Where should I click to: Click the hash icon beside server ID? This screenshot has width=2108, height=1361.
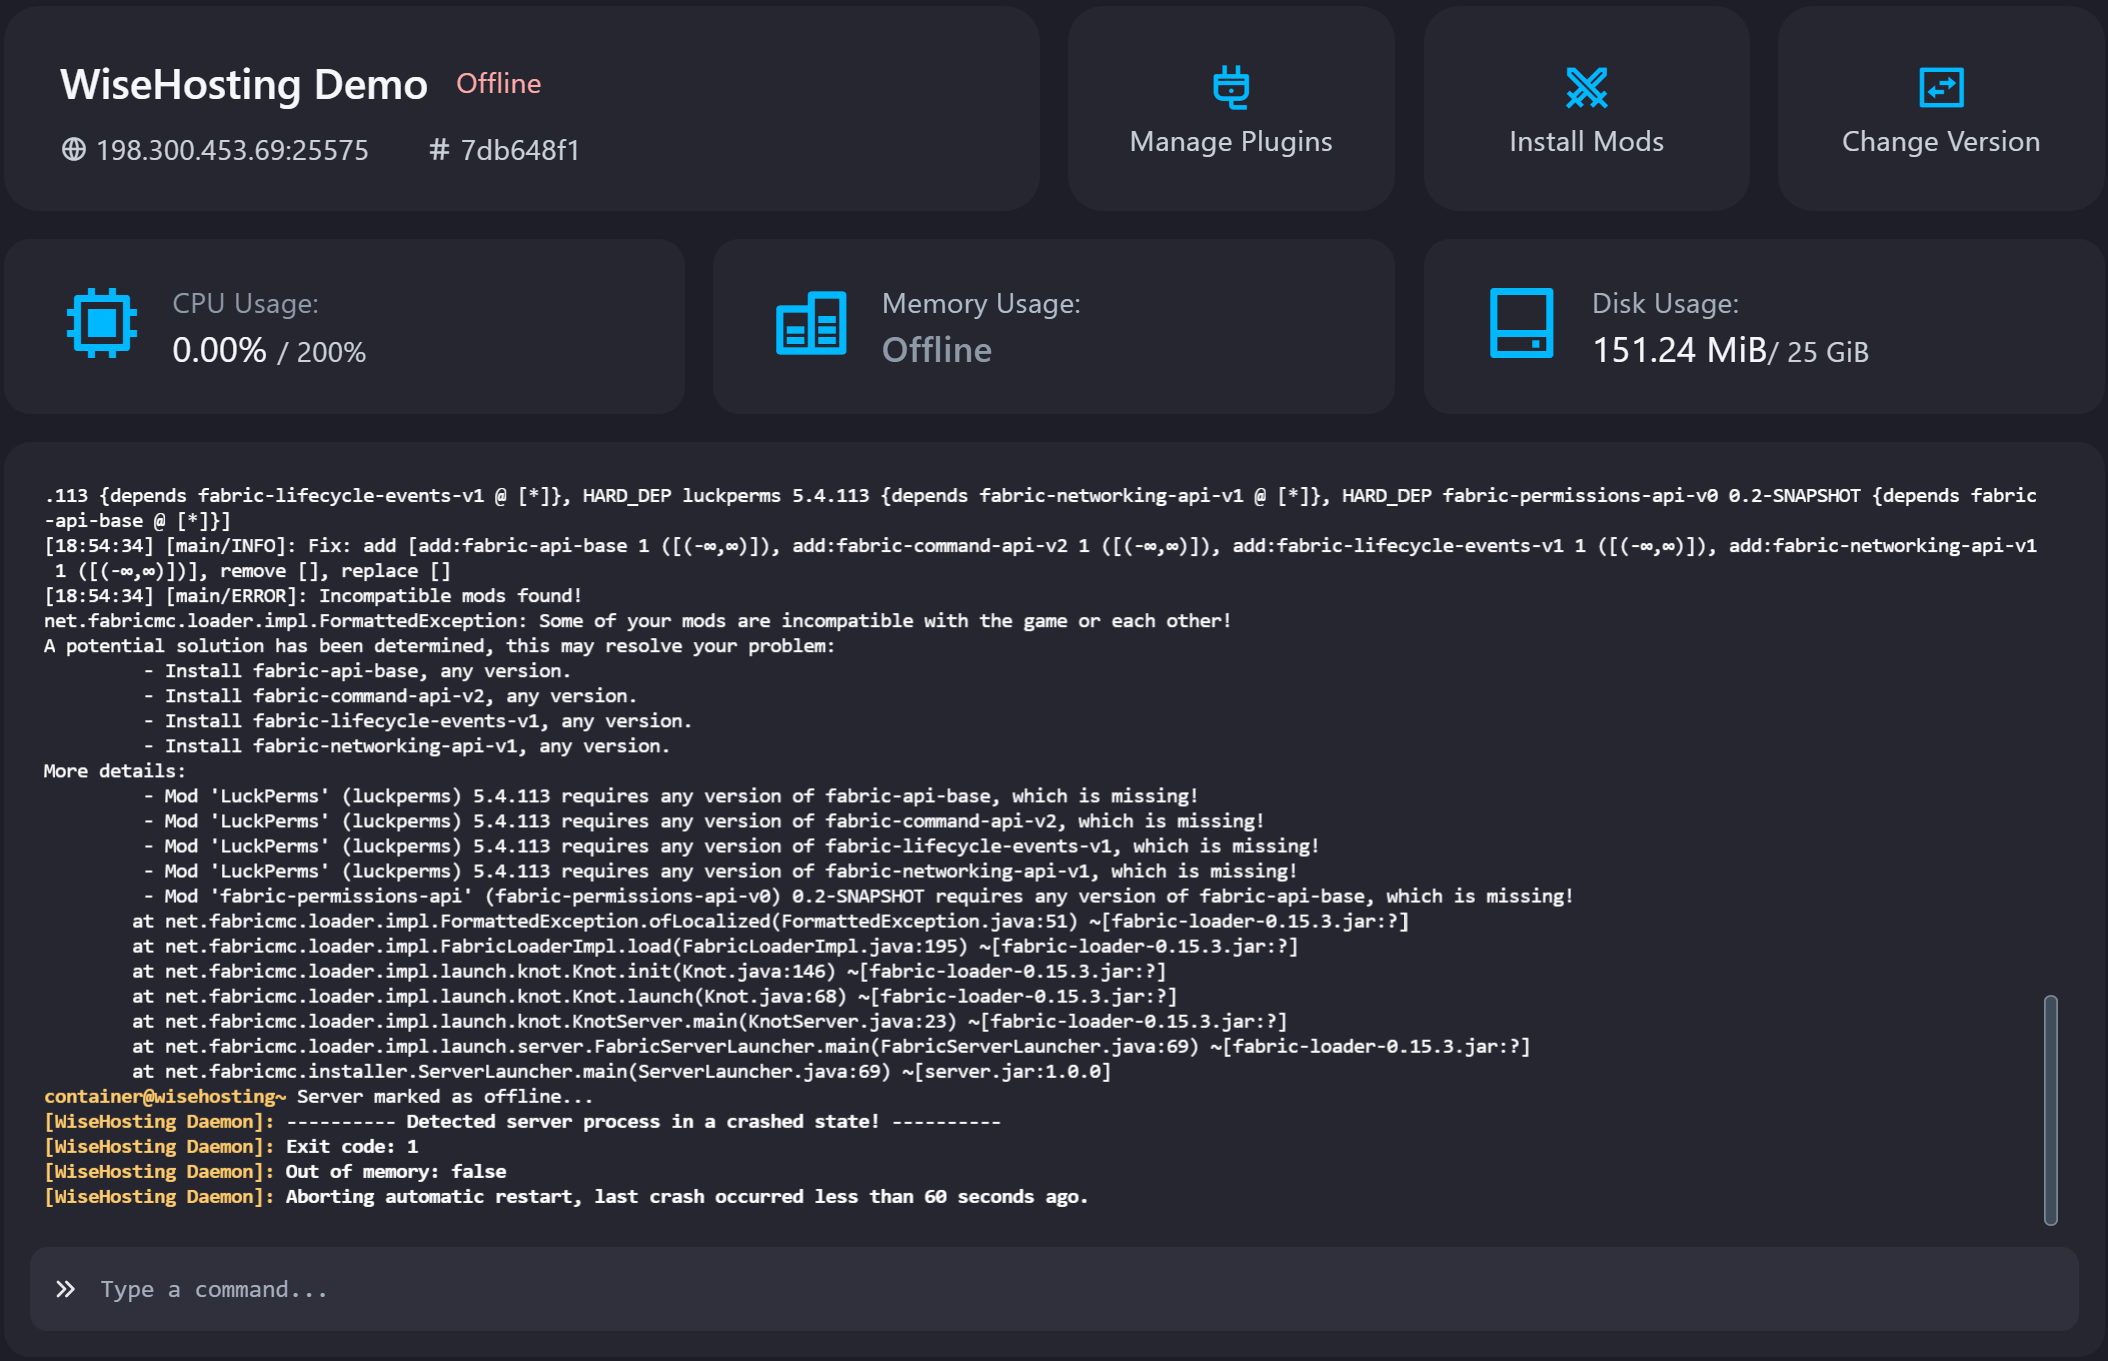(438, 150)
